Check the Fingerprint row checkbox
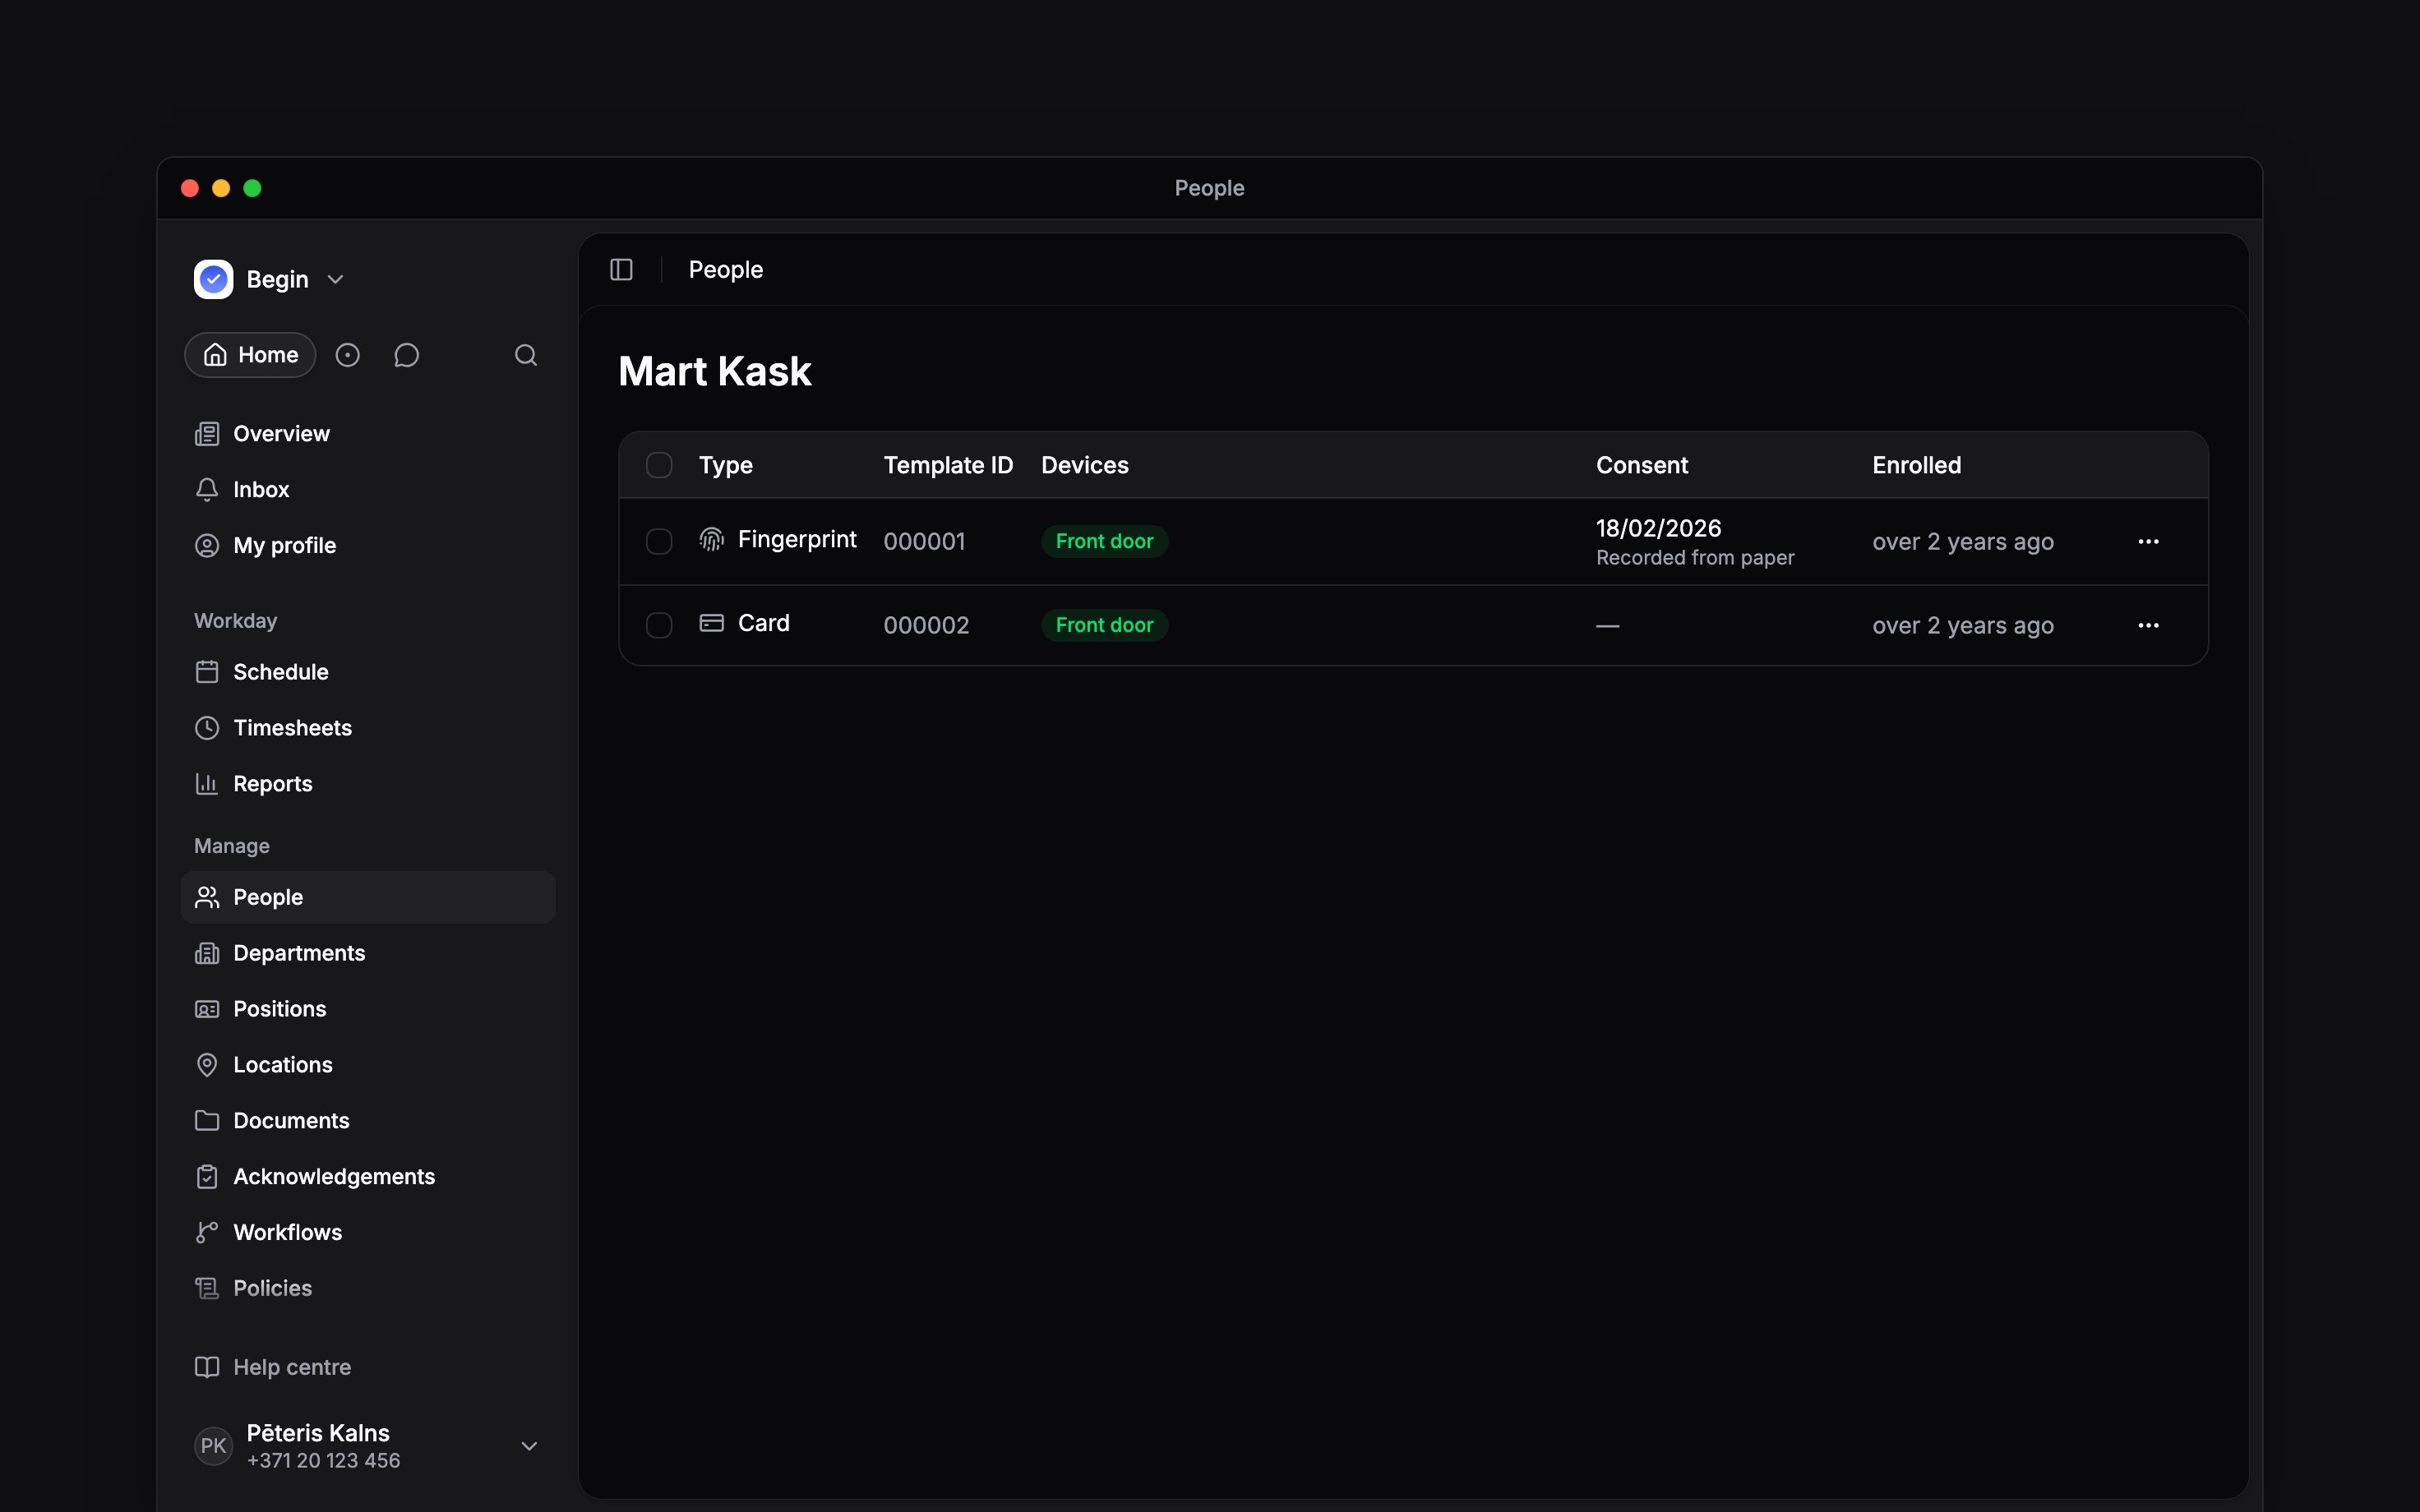 pos(659,541)
